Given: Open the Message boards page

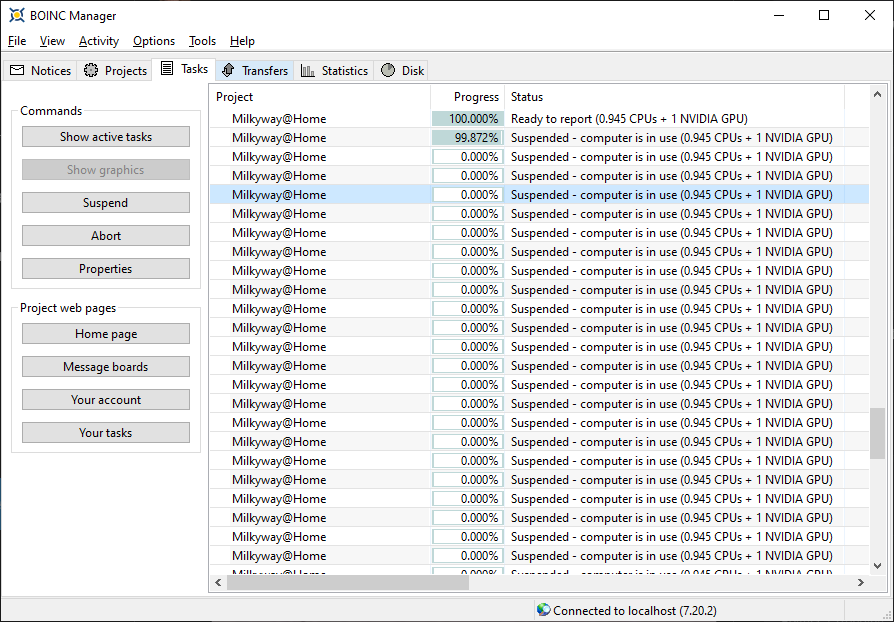Looking at the screenshot, I should (x=106, y=367).
